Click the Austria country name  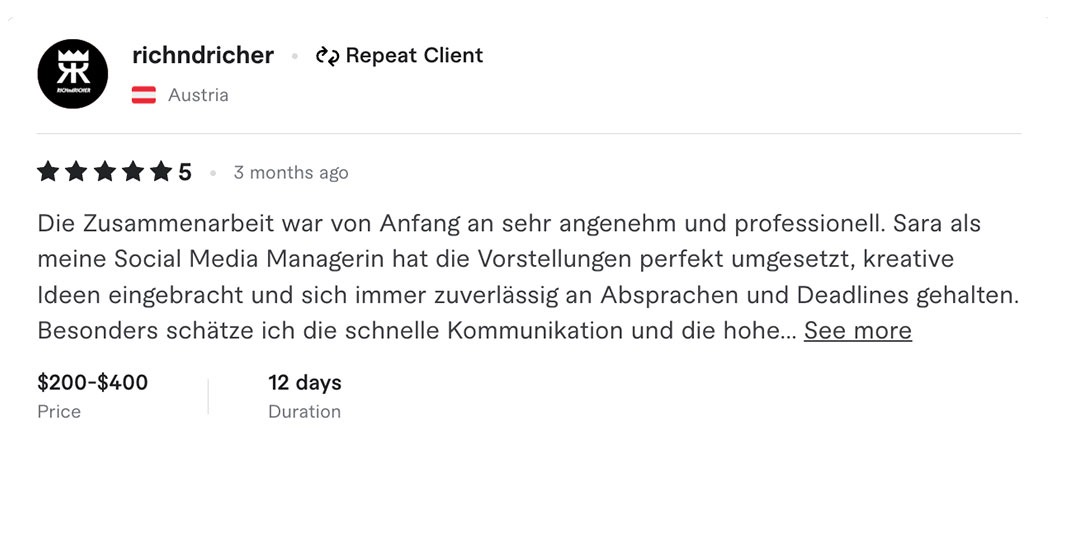click(x=198, y=96)
